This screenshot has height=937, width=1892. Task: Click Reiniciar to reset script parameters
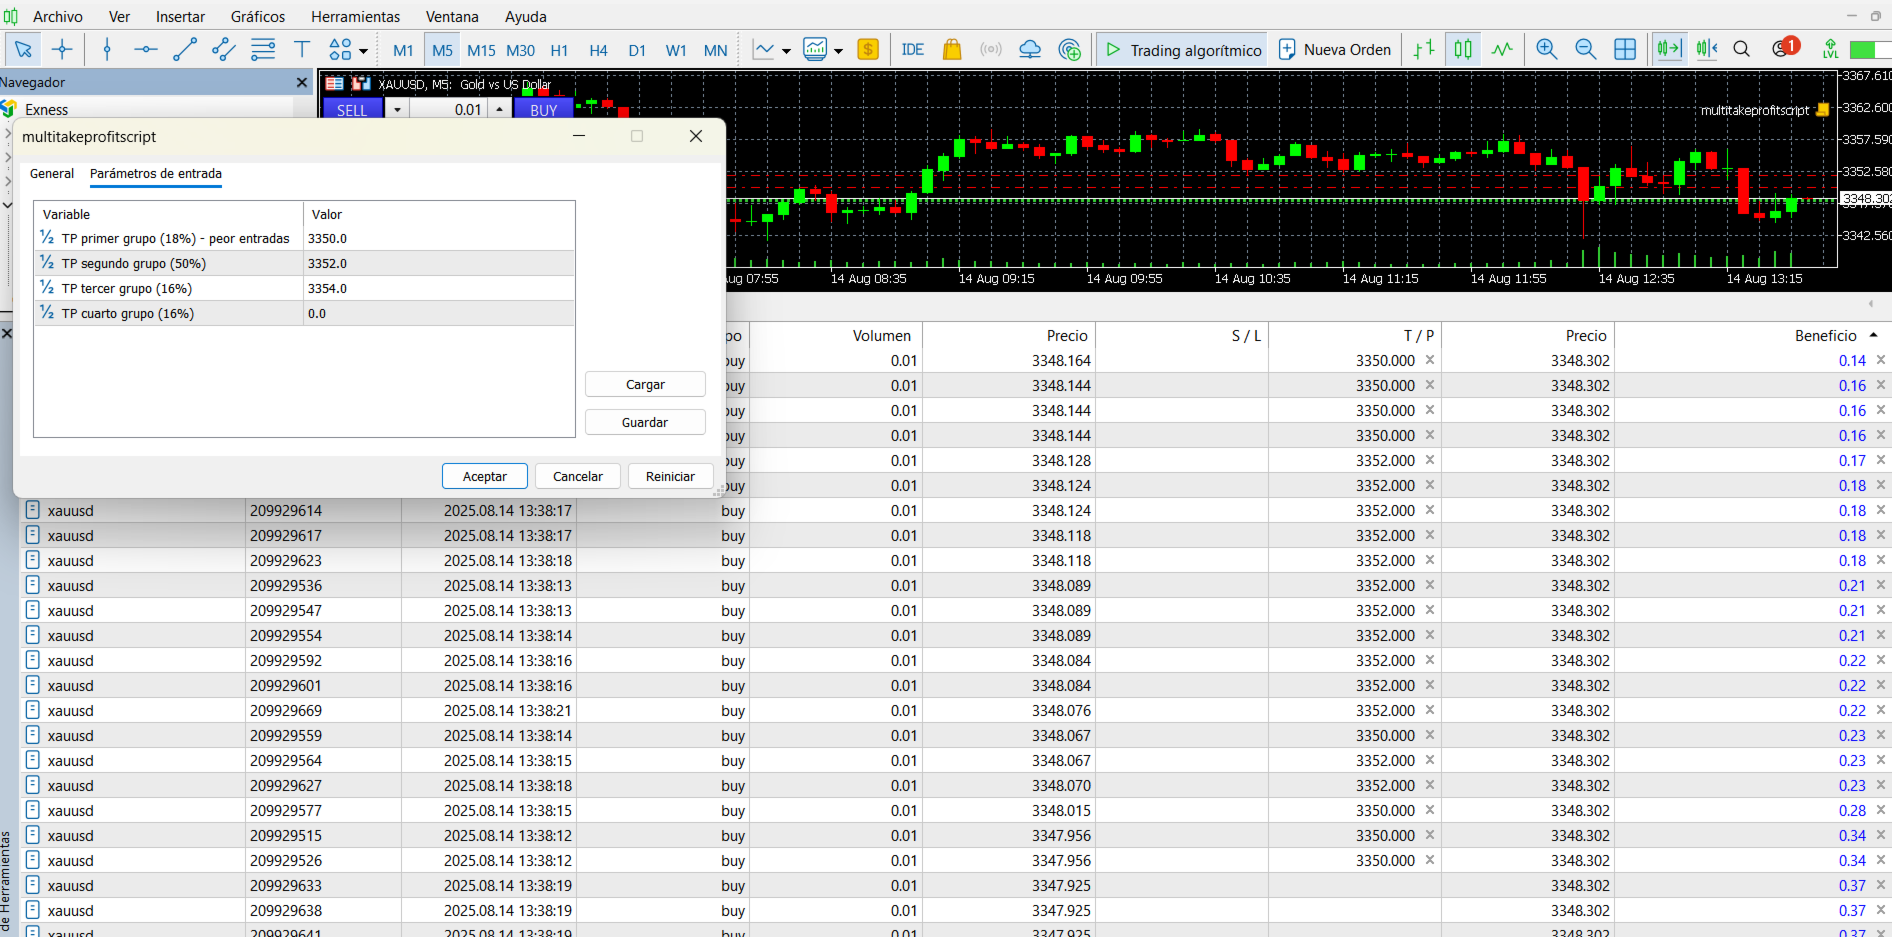click(x=670, y=476)
